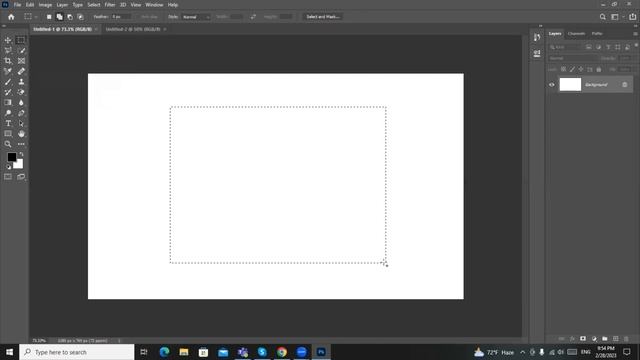Select the Horizontal Type tool
The image size is (640, 360).
pyautogui.click(x=8, y=123)
